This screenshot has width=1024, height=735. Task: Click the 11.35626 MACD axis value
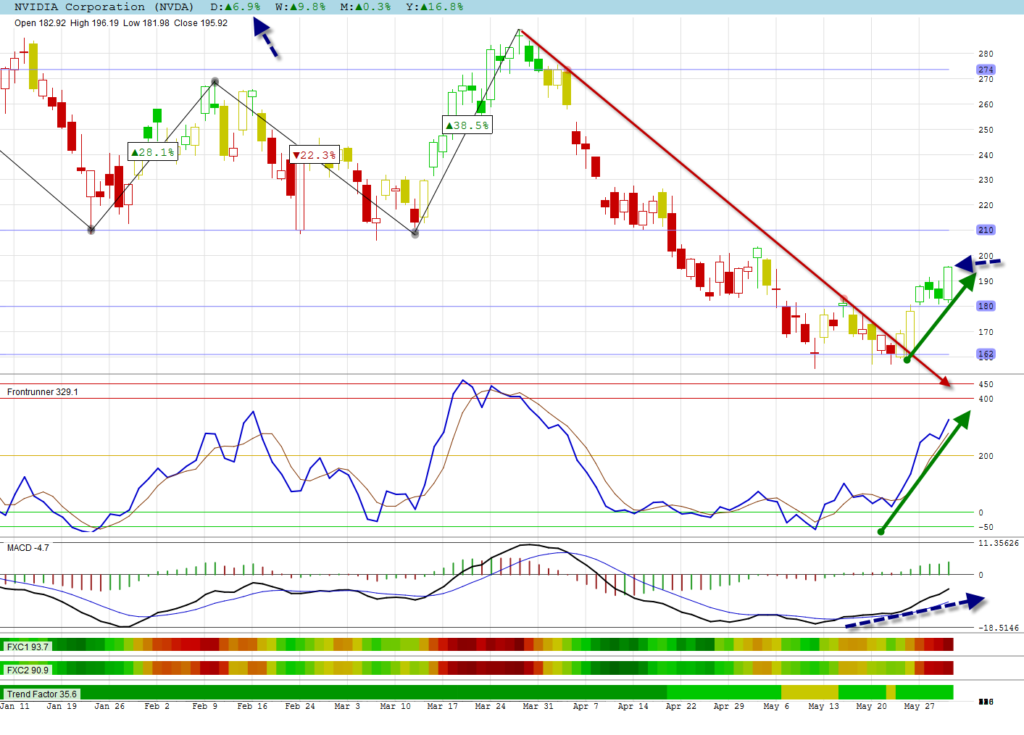[998, 543]
